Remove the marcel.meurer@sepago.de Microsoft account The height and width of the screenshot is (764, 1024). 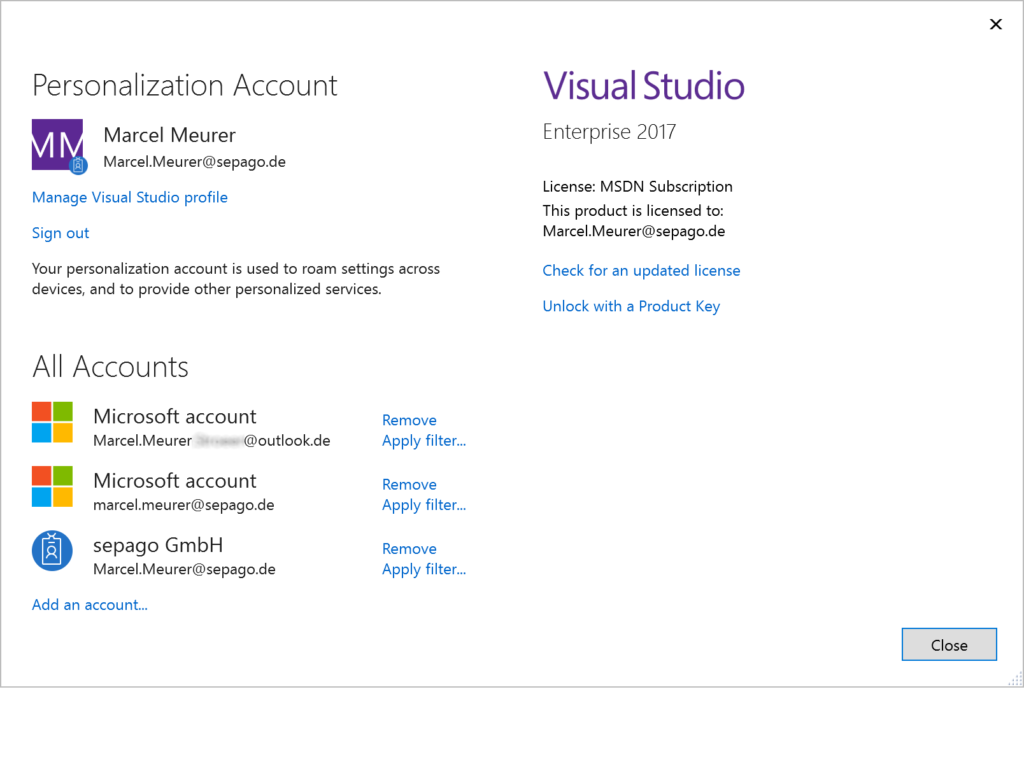tap(409, 485)
